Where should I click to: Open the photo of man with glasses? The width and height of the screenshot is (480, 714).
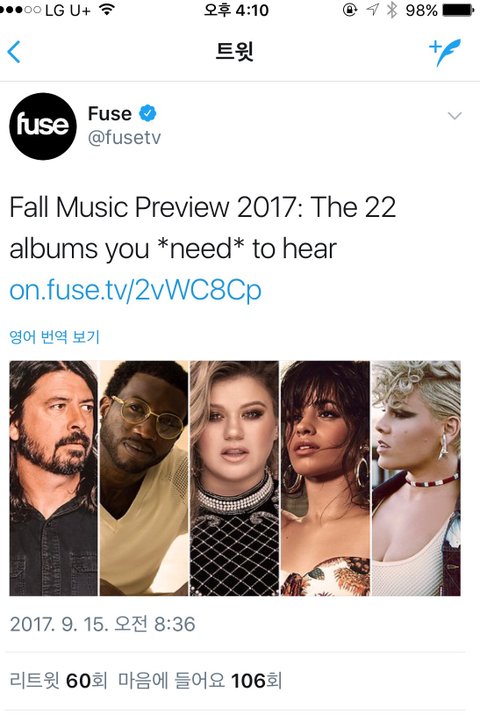pos(144,478)
